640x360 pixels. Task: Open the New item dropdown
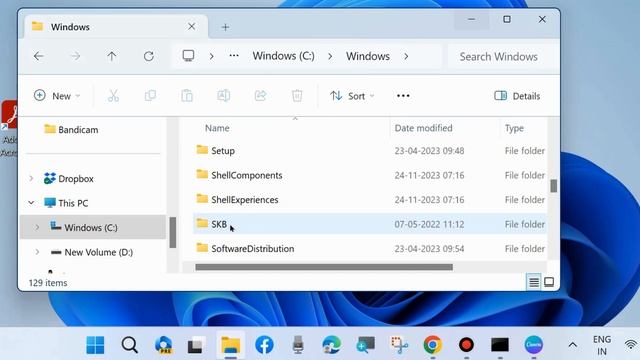57,96
